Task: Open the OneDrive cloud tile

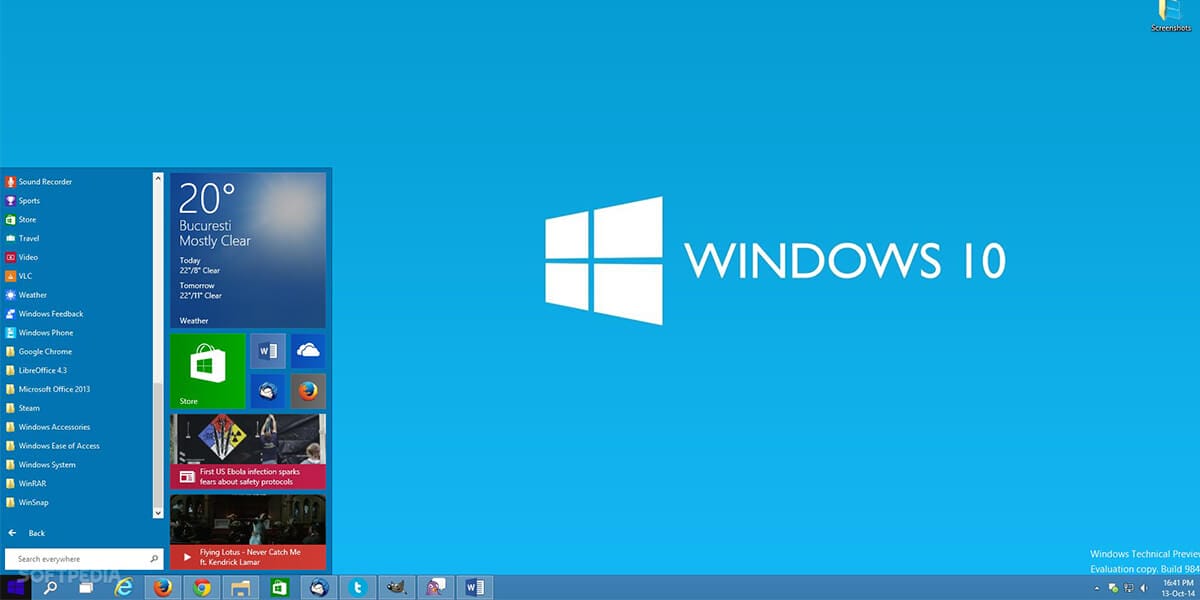Action: pyautogui.click(x=308, y=350)
